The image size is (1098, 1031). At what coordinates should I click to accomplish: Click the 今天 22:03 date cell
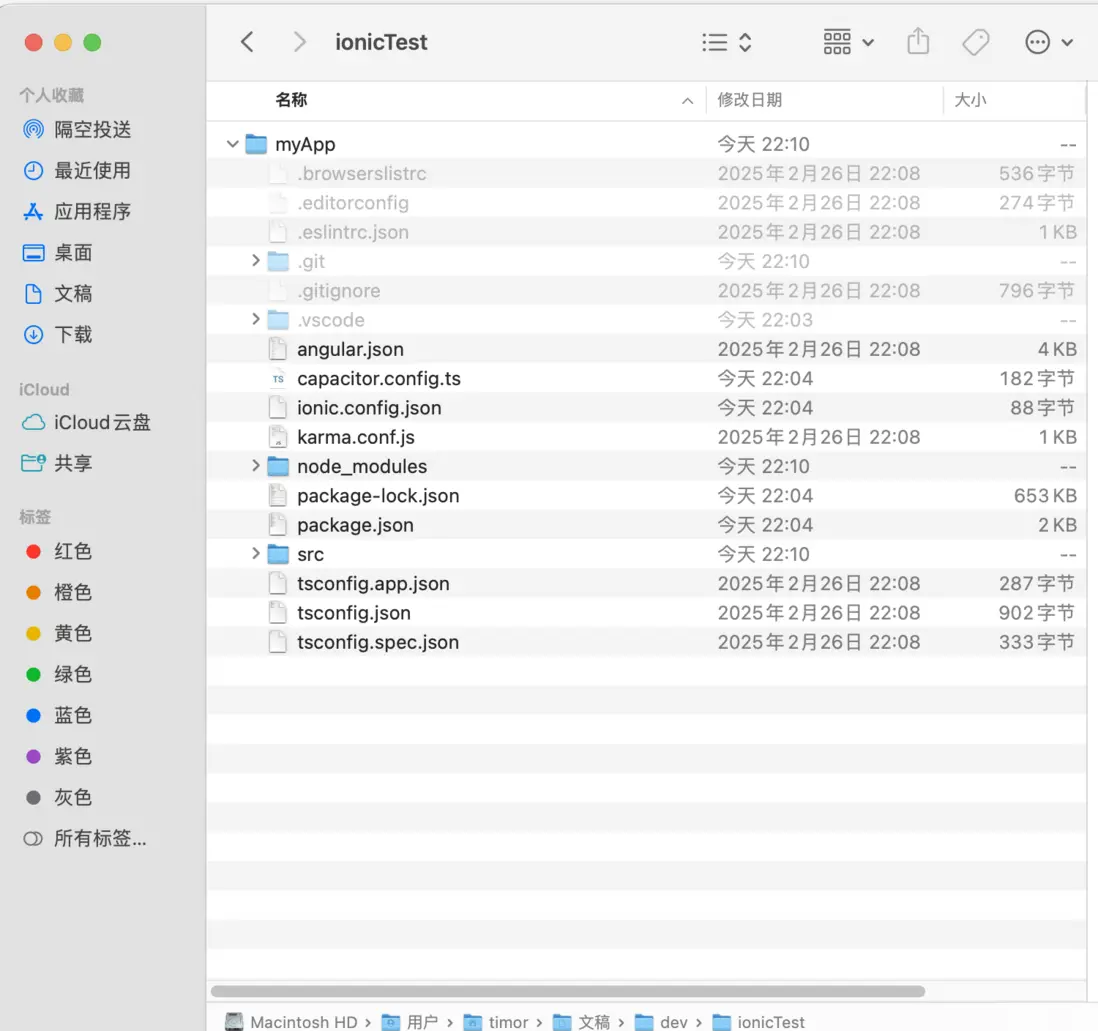tap(765, 320)
